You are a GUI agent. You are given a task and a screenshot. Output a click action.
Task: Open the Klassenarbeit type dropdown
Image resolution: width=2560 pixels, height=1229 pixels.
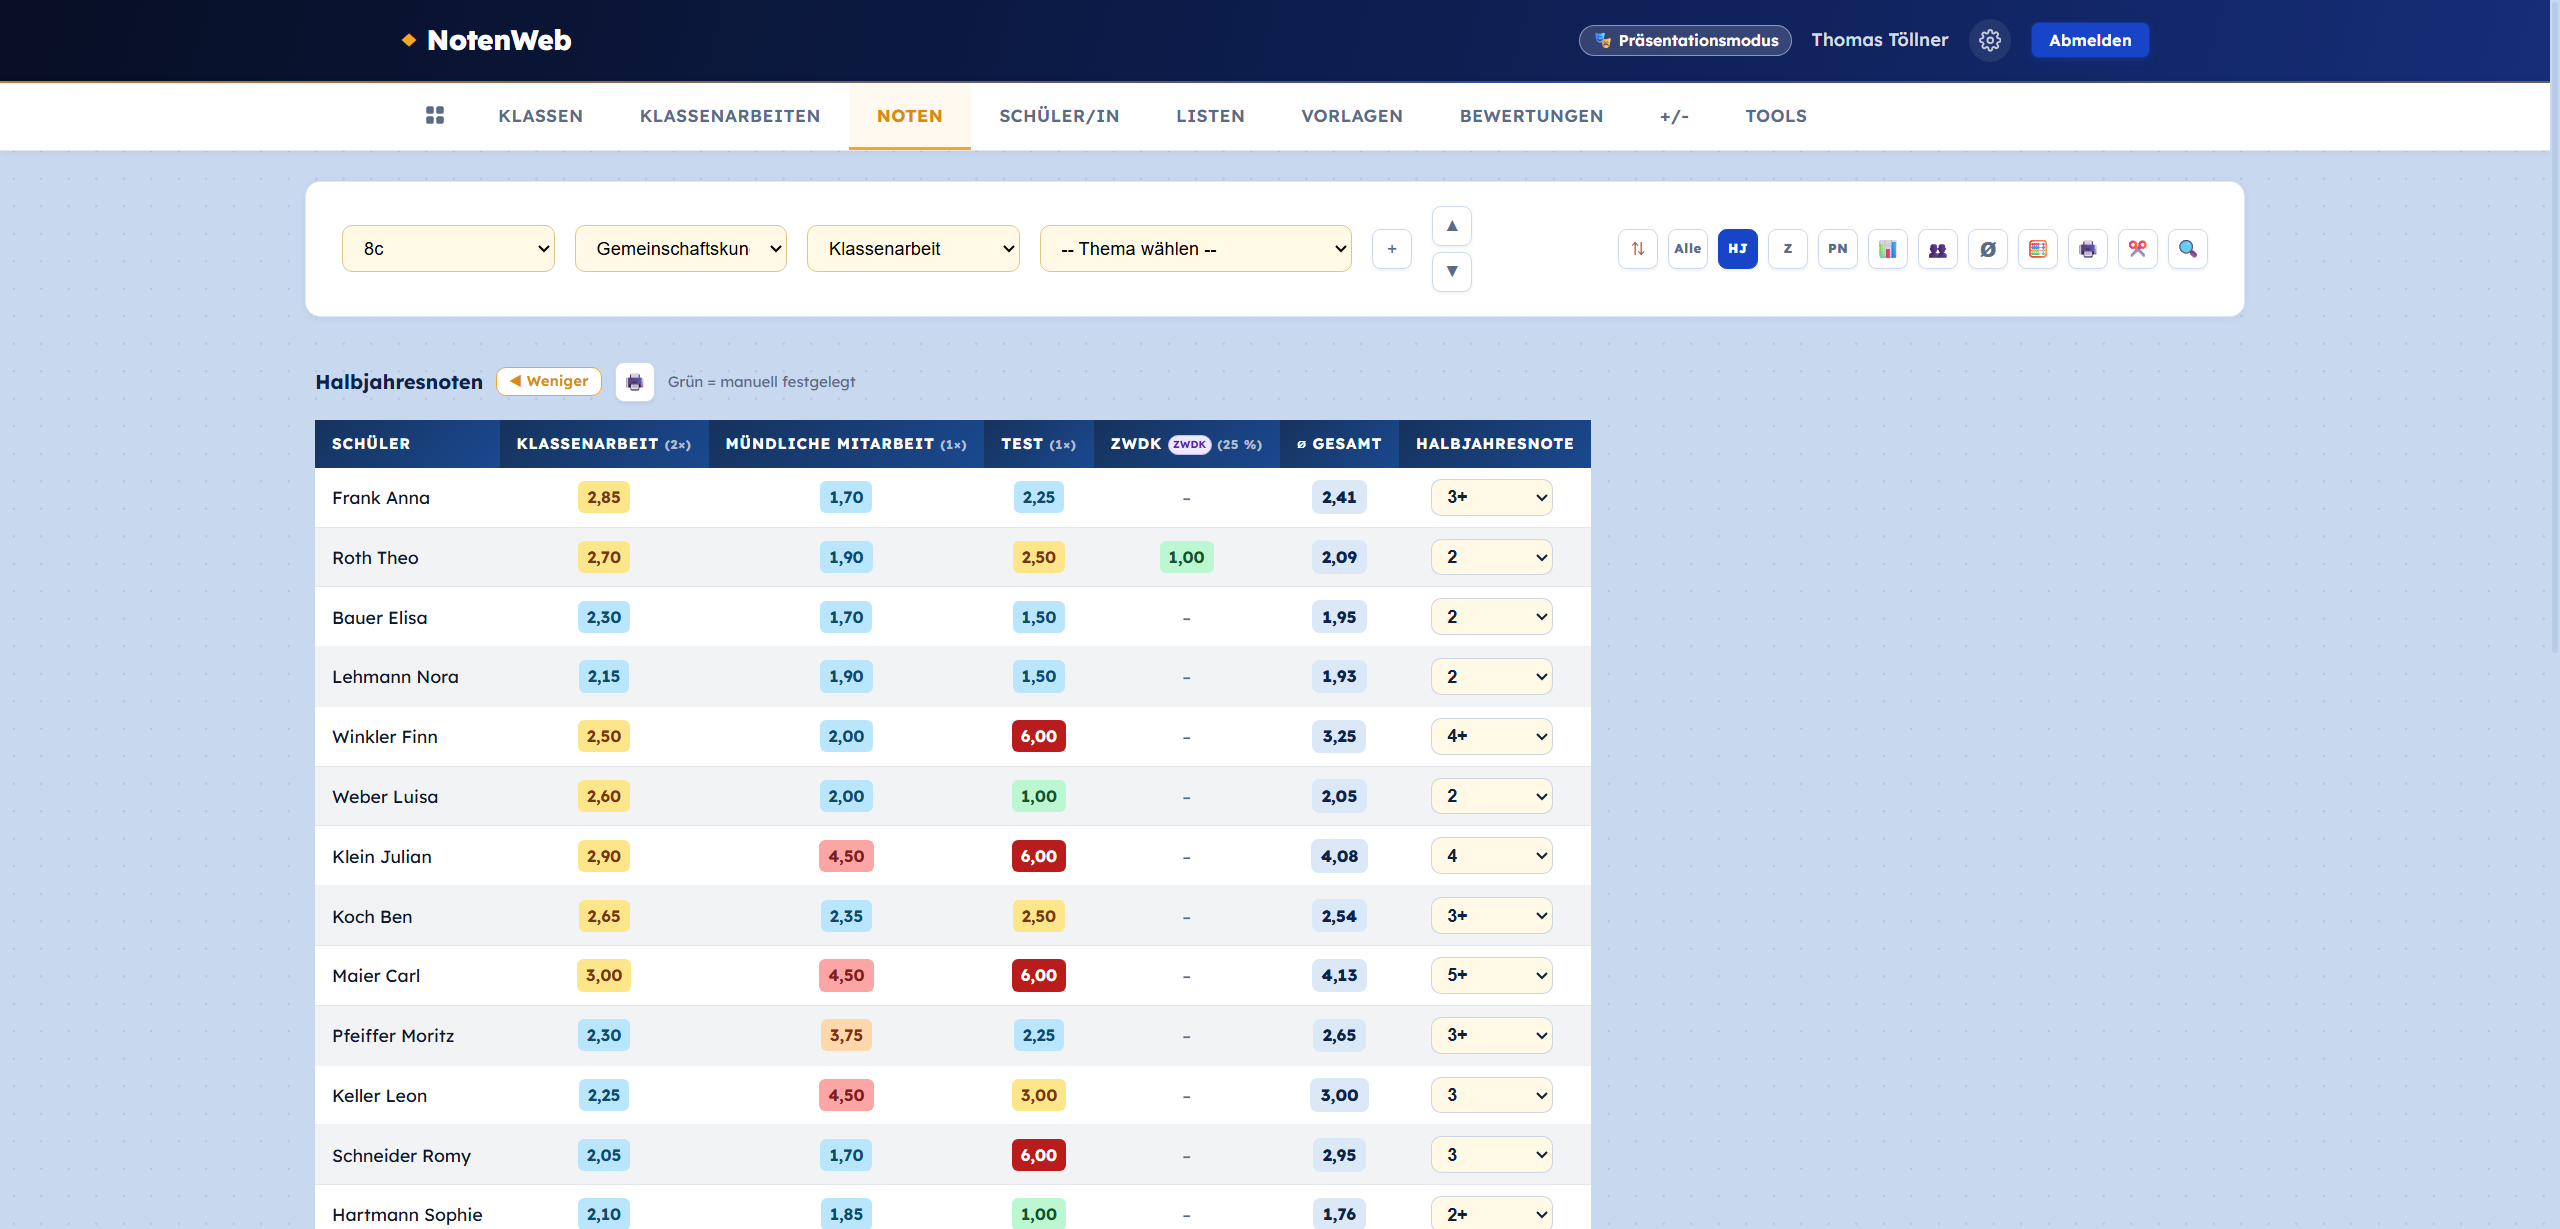[913, 249]
